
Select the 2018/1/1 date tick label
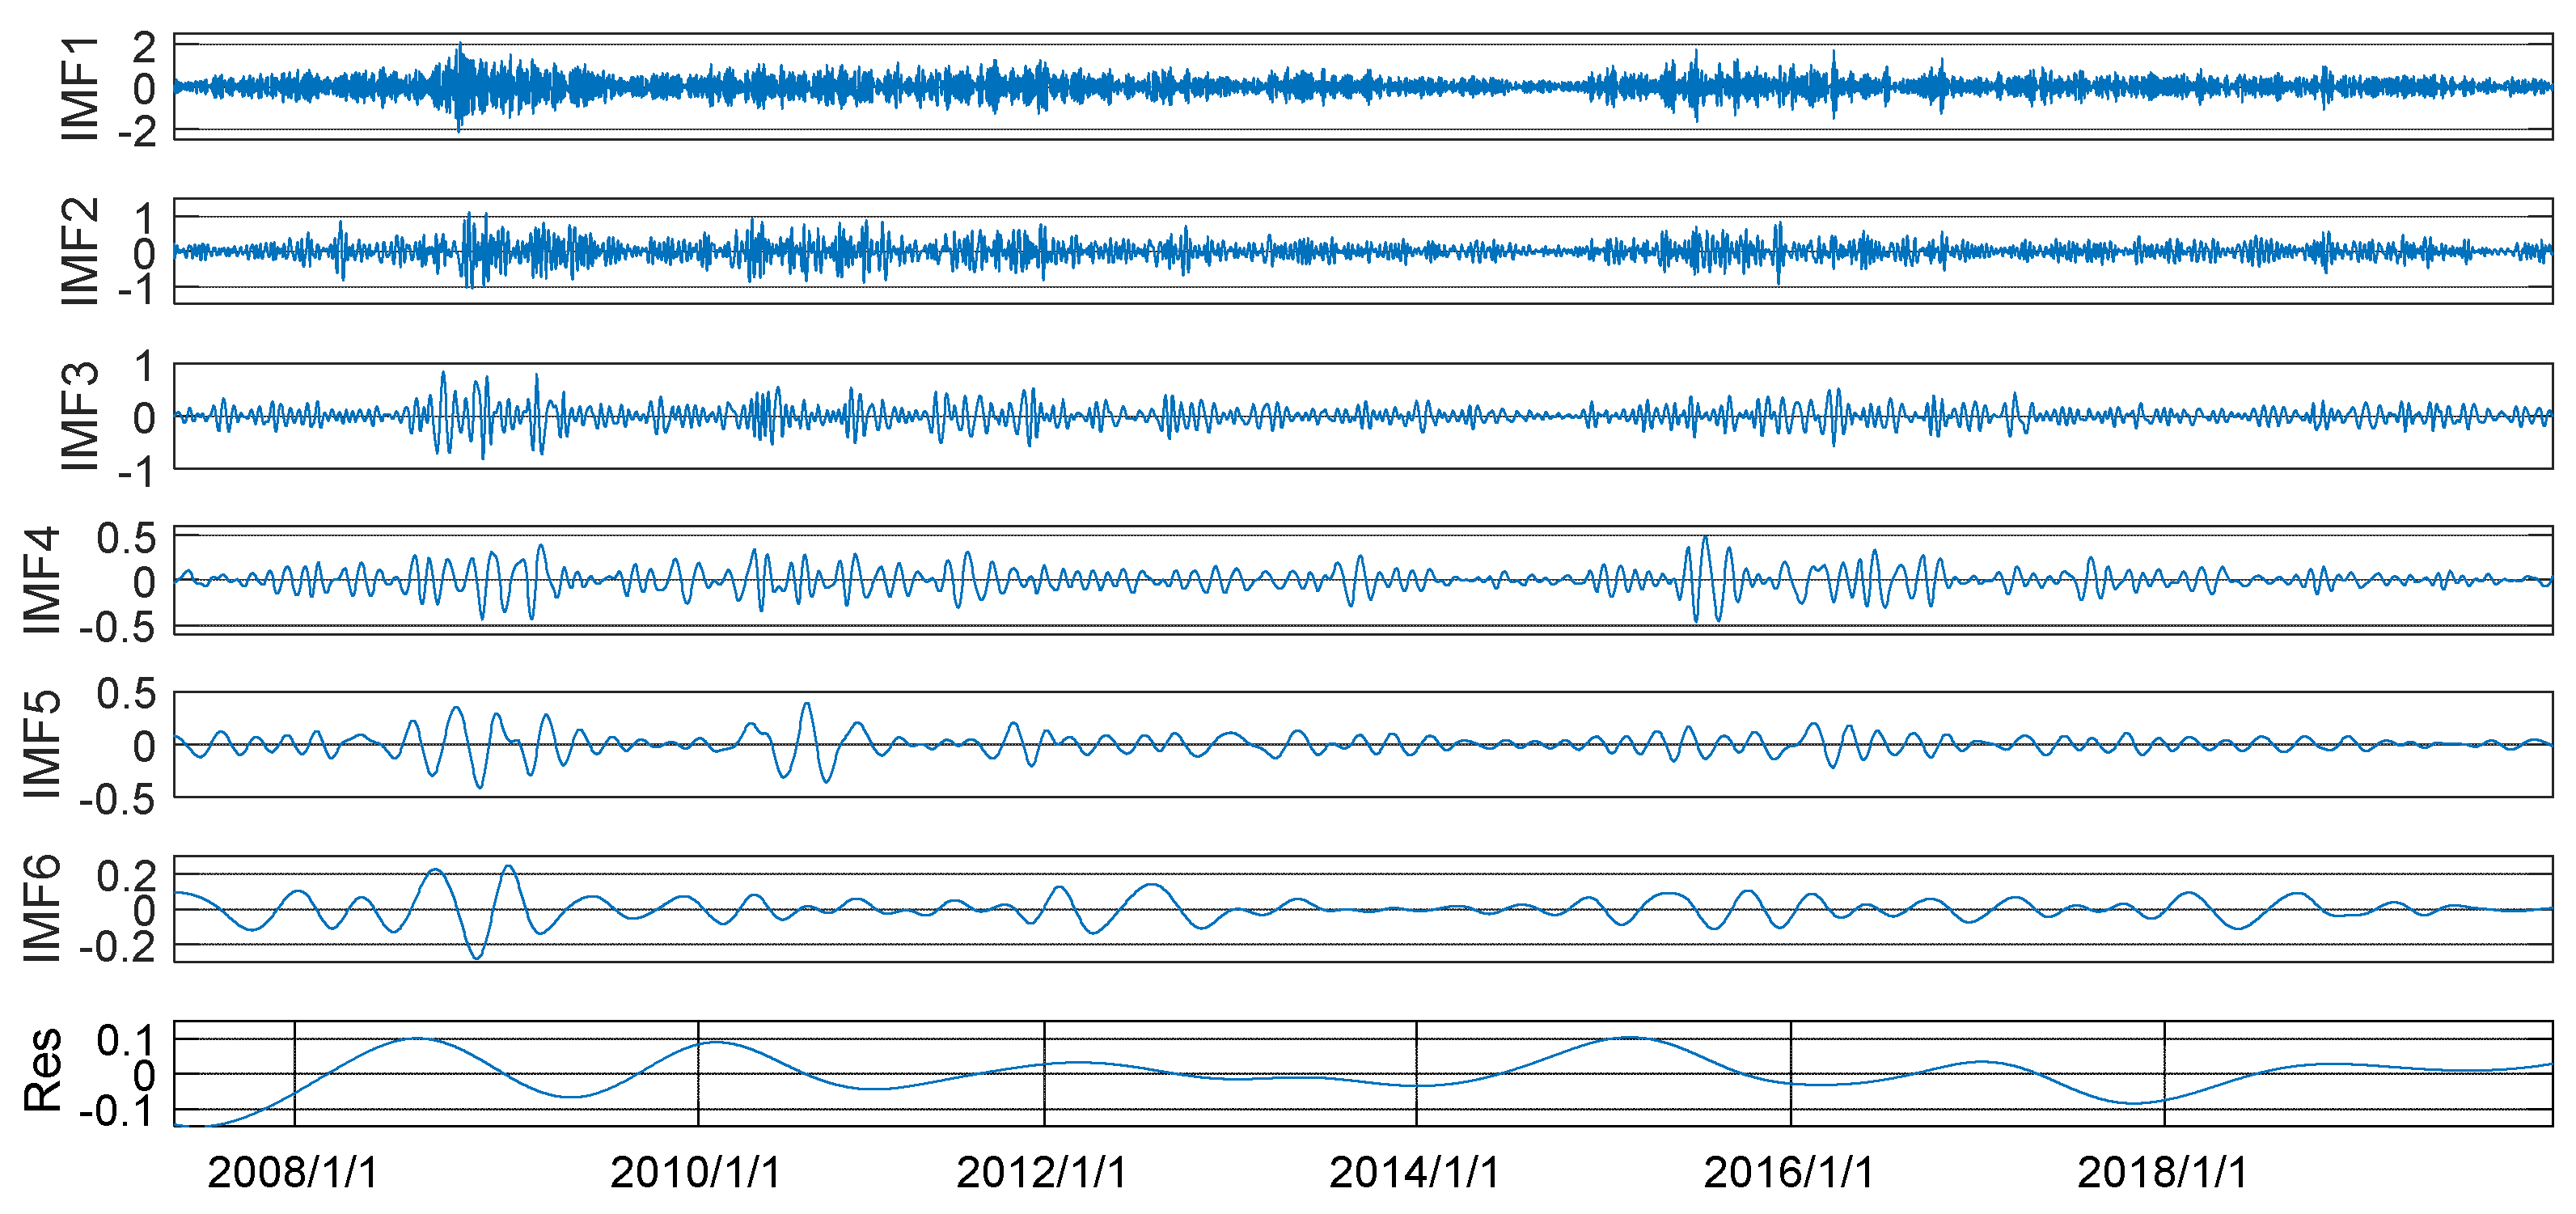point(2163,1172)
